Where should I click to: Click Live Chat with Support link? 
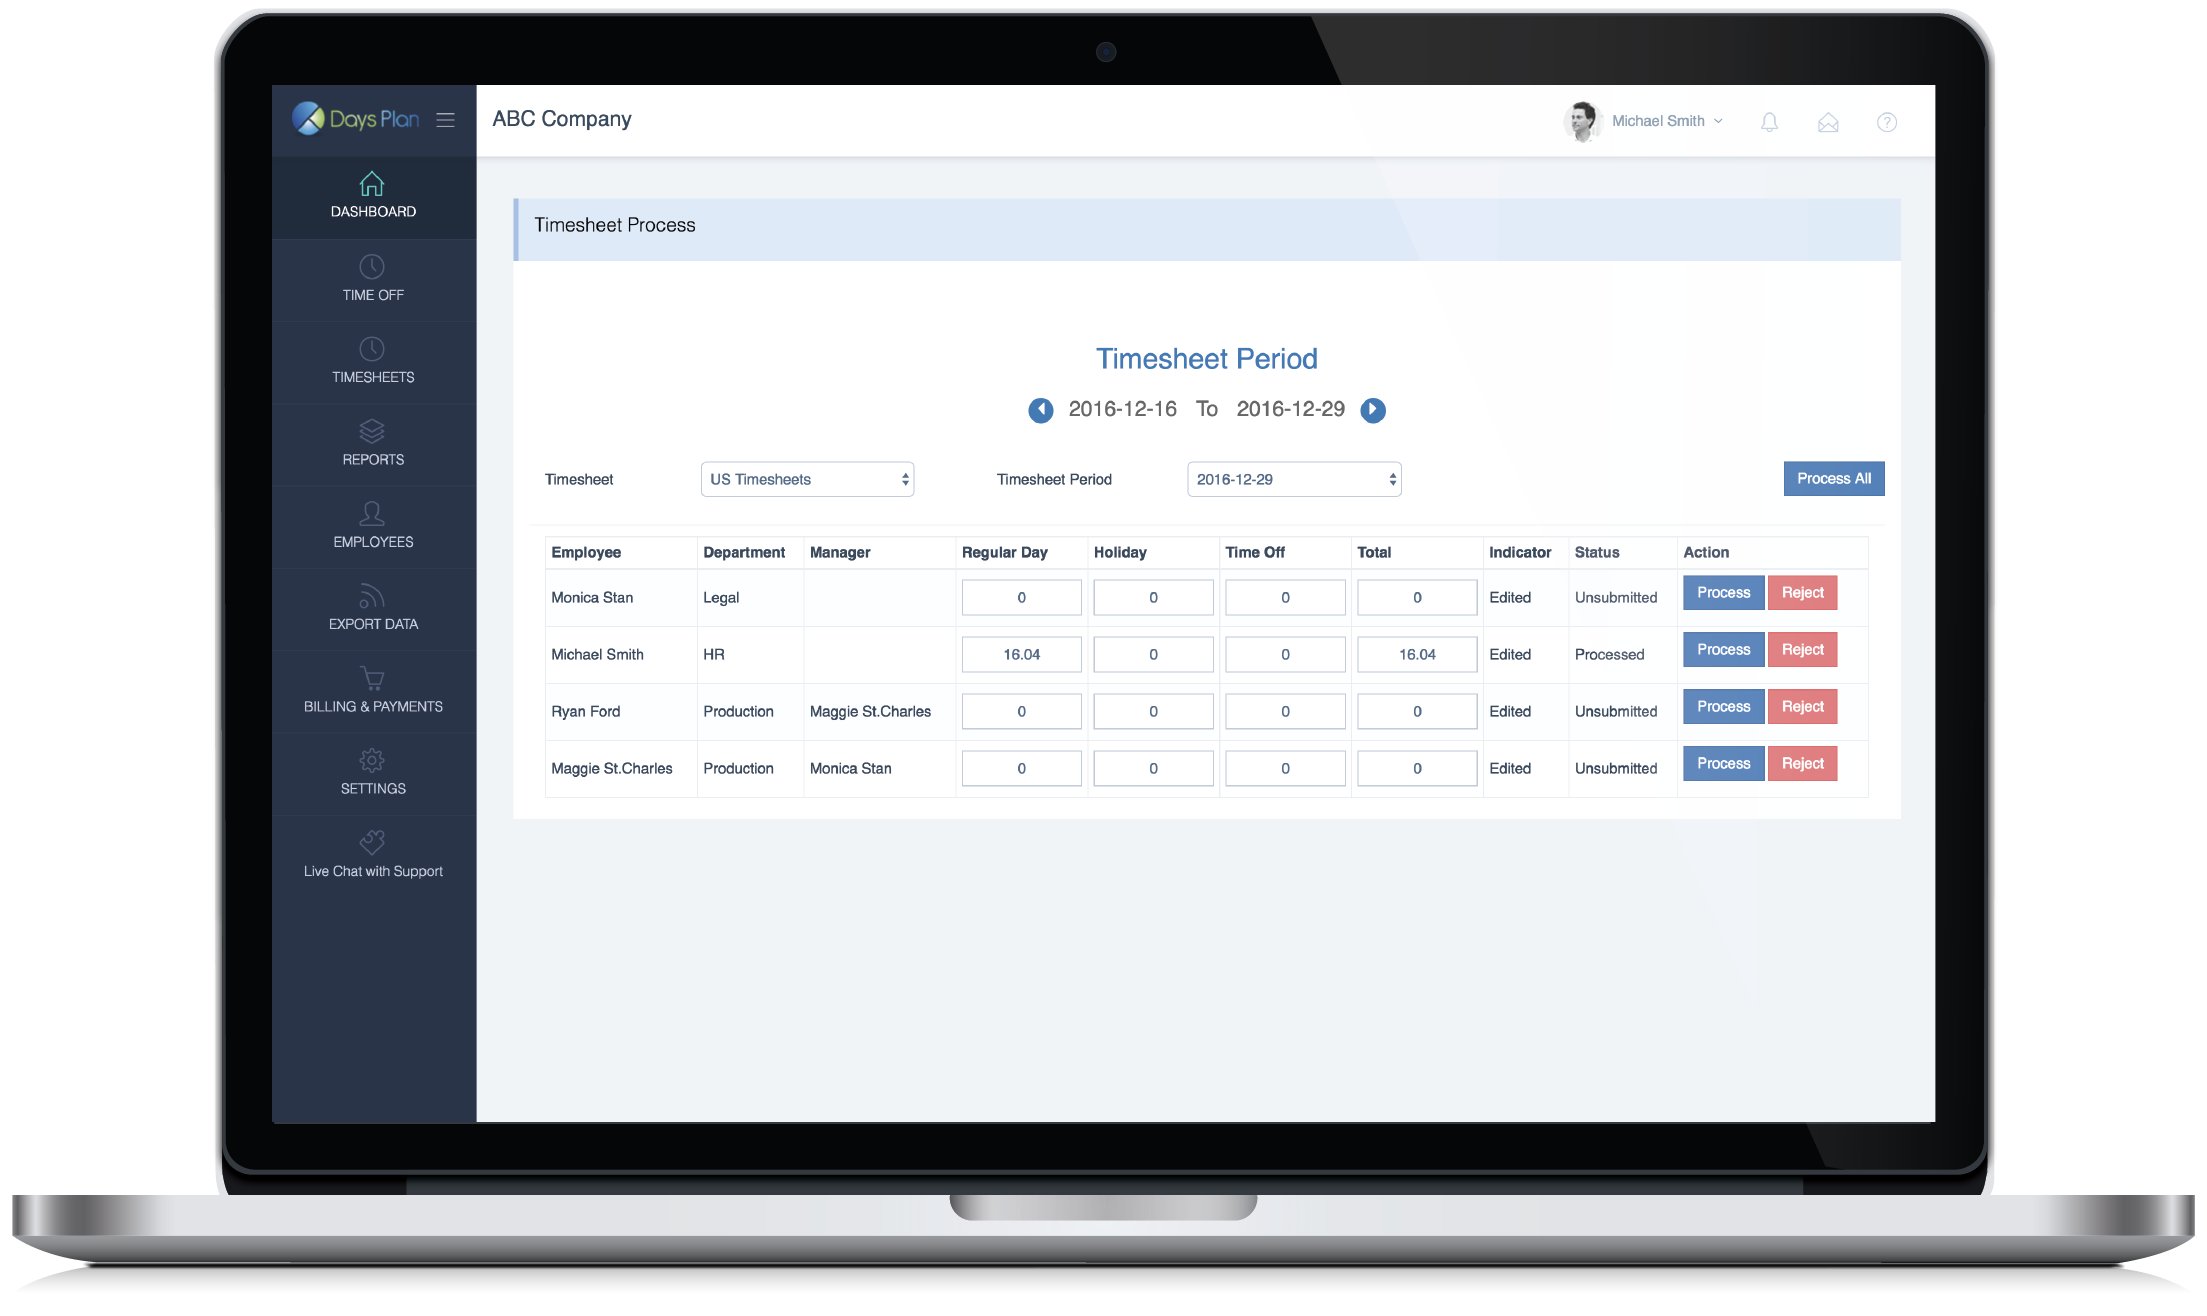373,857
